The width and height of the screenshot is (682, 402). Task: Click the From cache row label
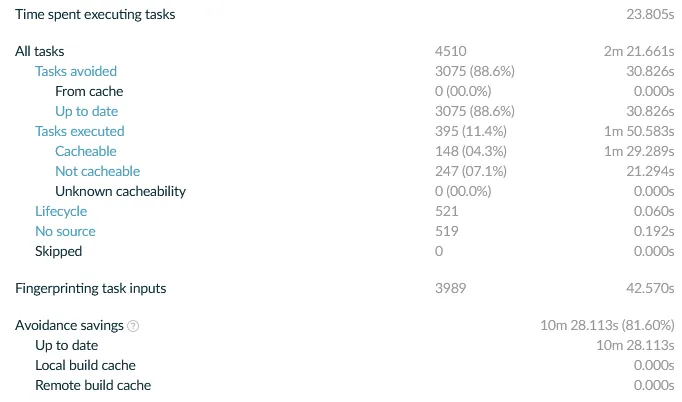point(89,91)
